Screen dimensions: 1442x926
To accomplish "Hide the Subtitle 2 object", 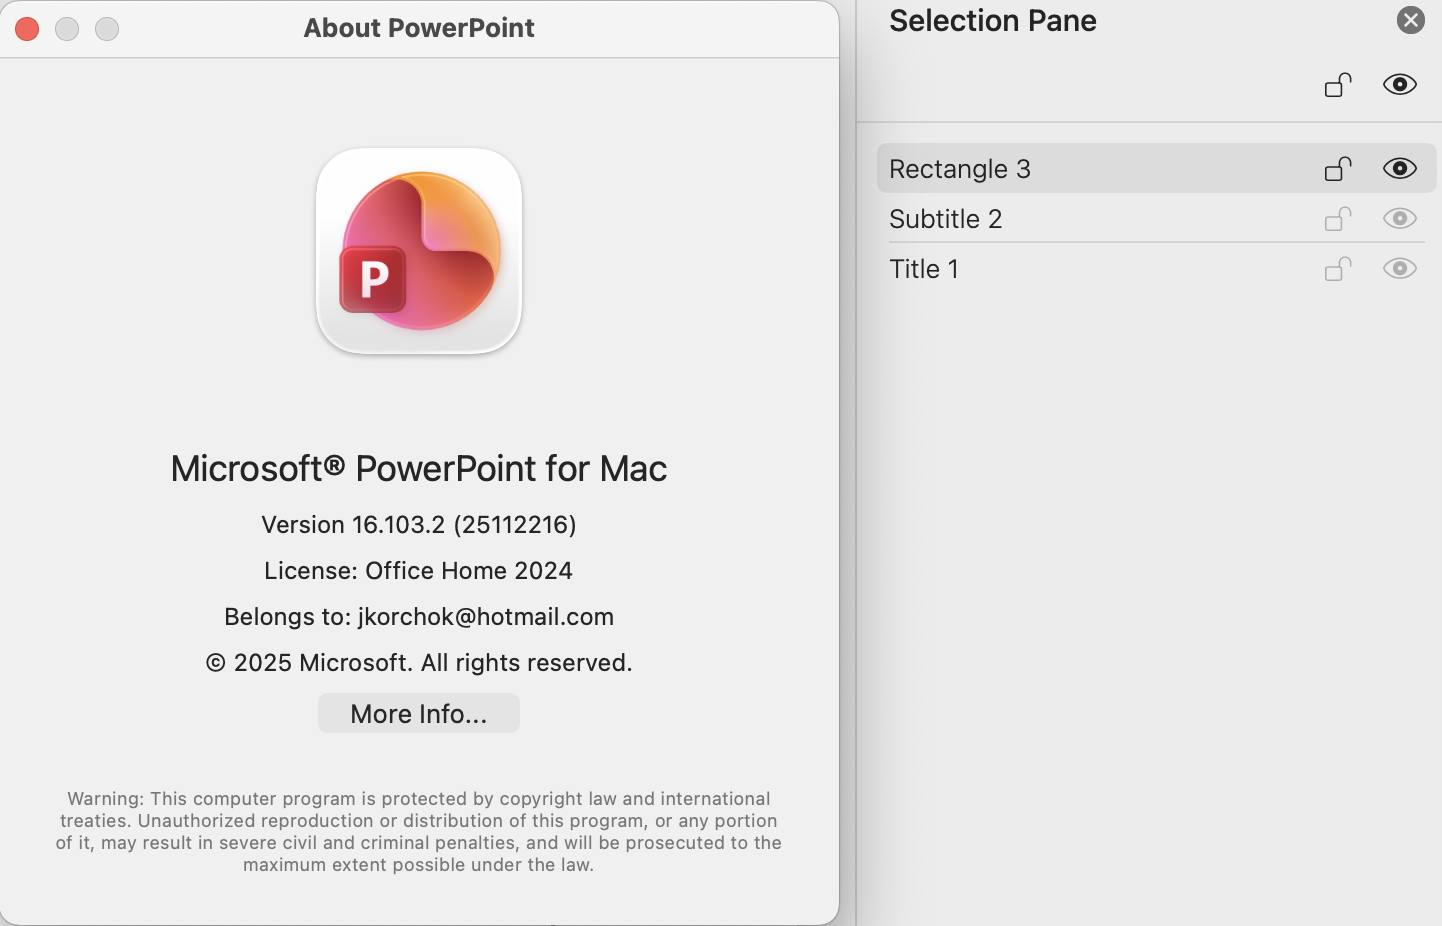I will coord(1400,219).
